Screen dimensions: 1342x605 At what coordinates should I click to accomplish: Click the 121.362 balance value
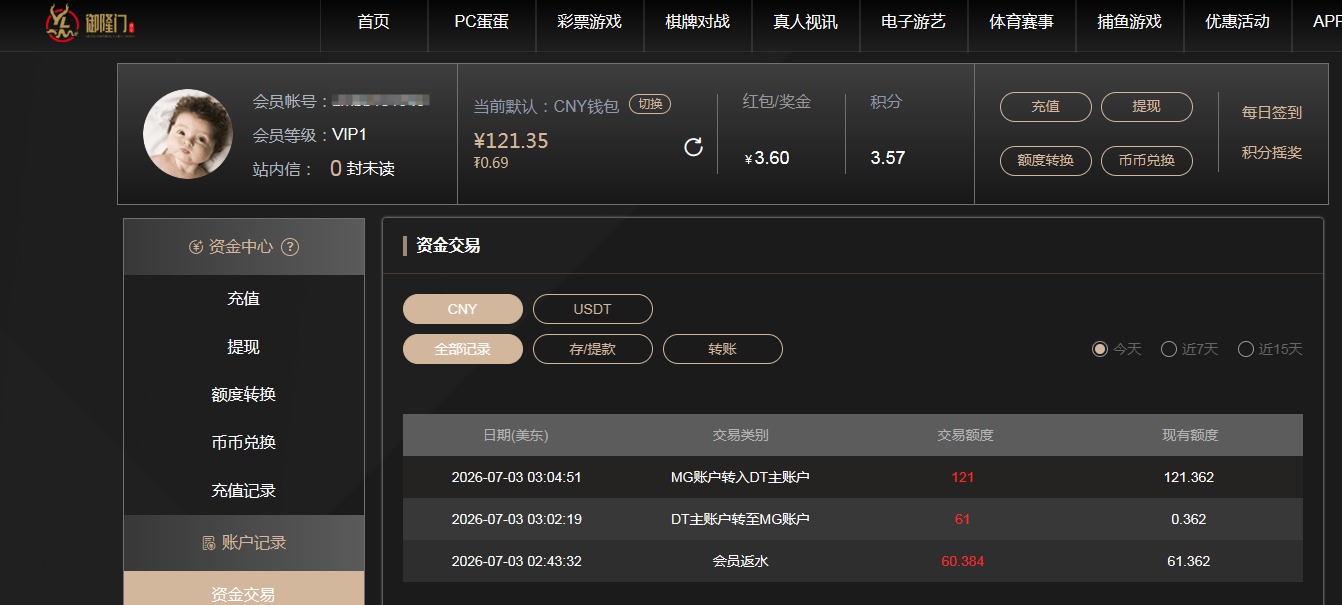1189,478
